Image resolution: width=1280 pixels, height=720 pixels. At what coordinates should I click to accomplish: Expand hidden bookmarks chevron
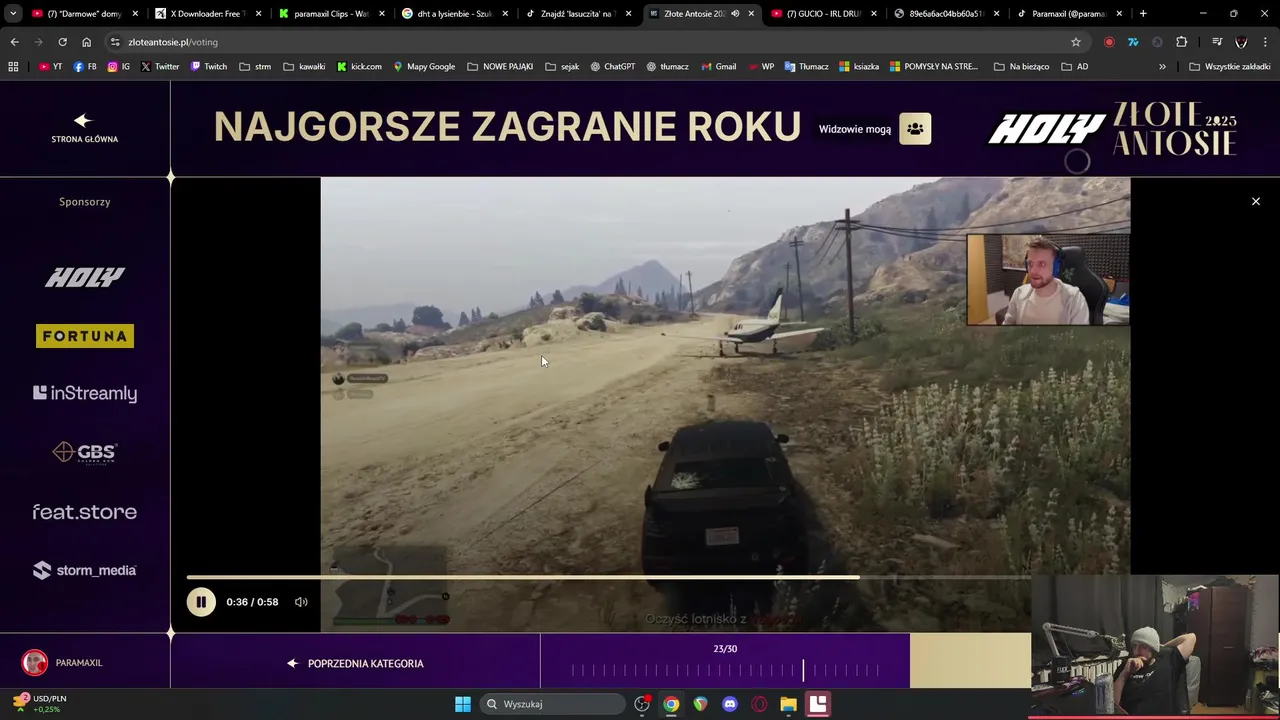coord(1162,67)
